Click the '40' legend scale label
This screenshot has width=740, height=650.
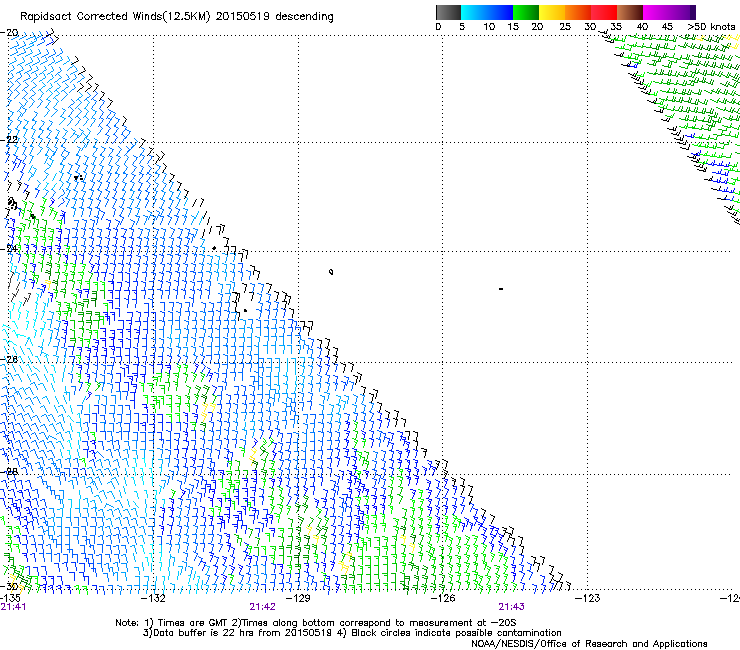coord(642,27)
